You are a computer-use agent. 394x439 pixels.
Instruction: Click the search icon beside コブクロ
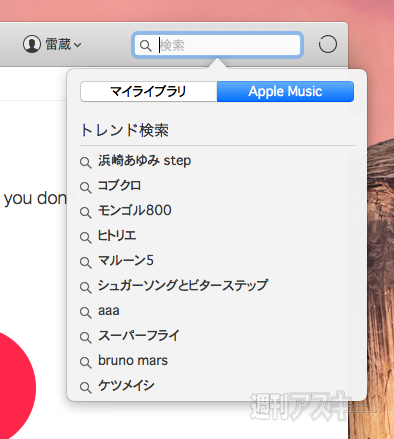[x=86, y=187]
